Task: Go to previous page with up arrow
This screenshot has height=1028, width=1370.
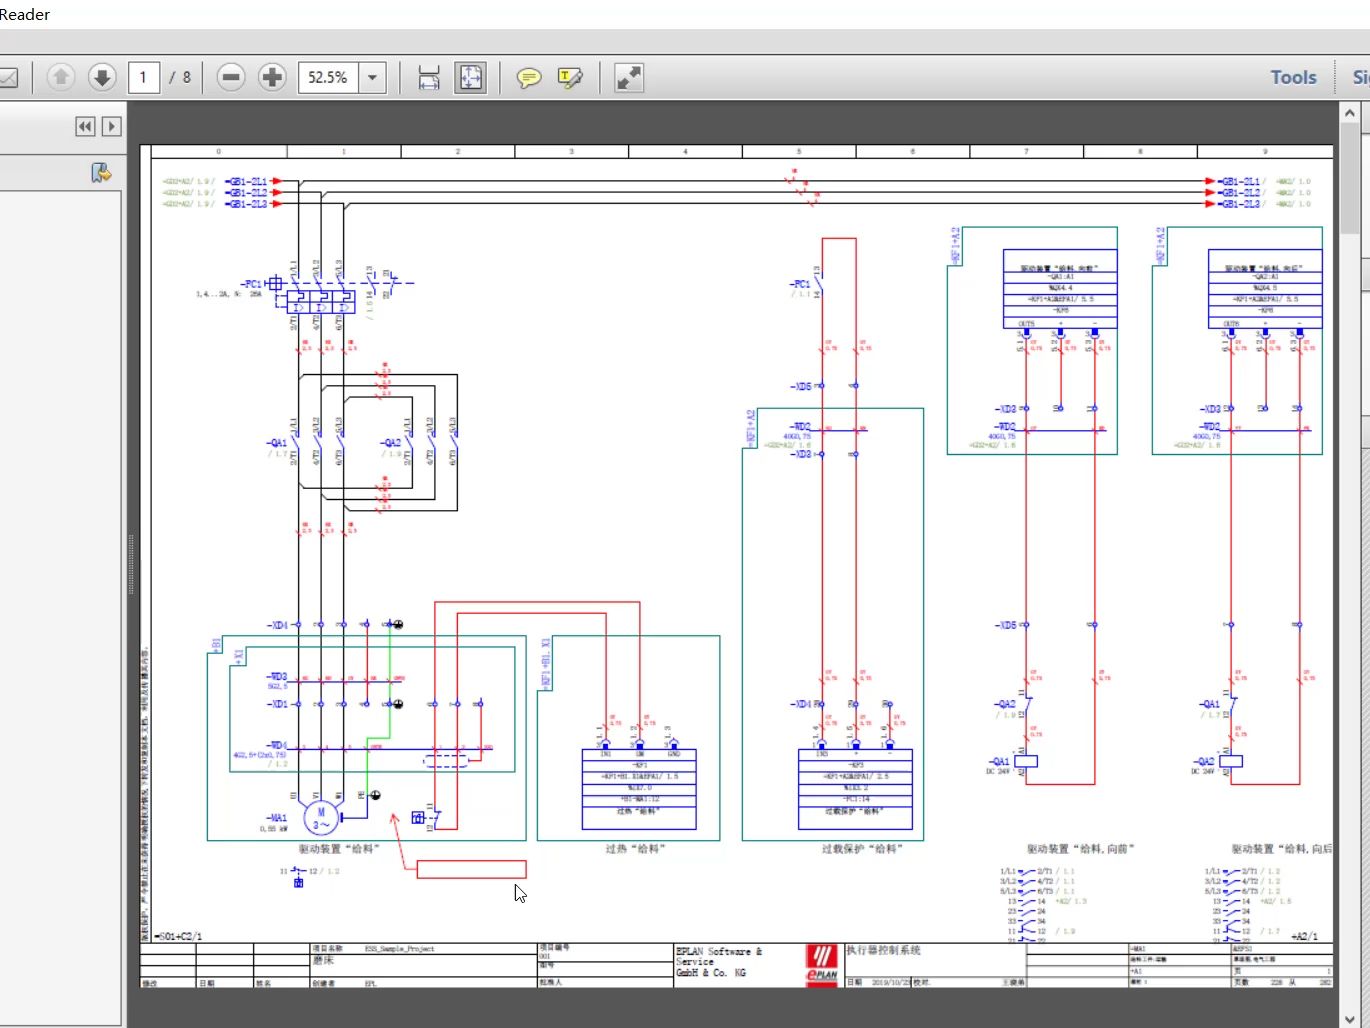Action: (x=61, y=77)
